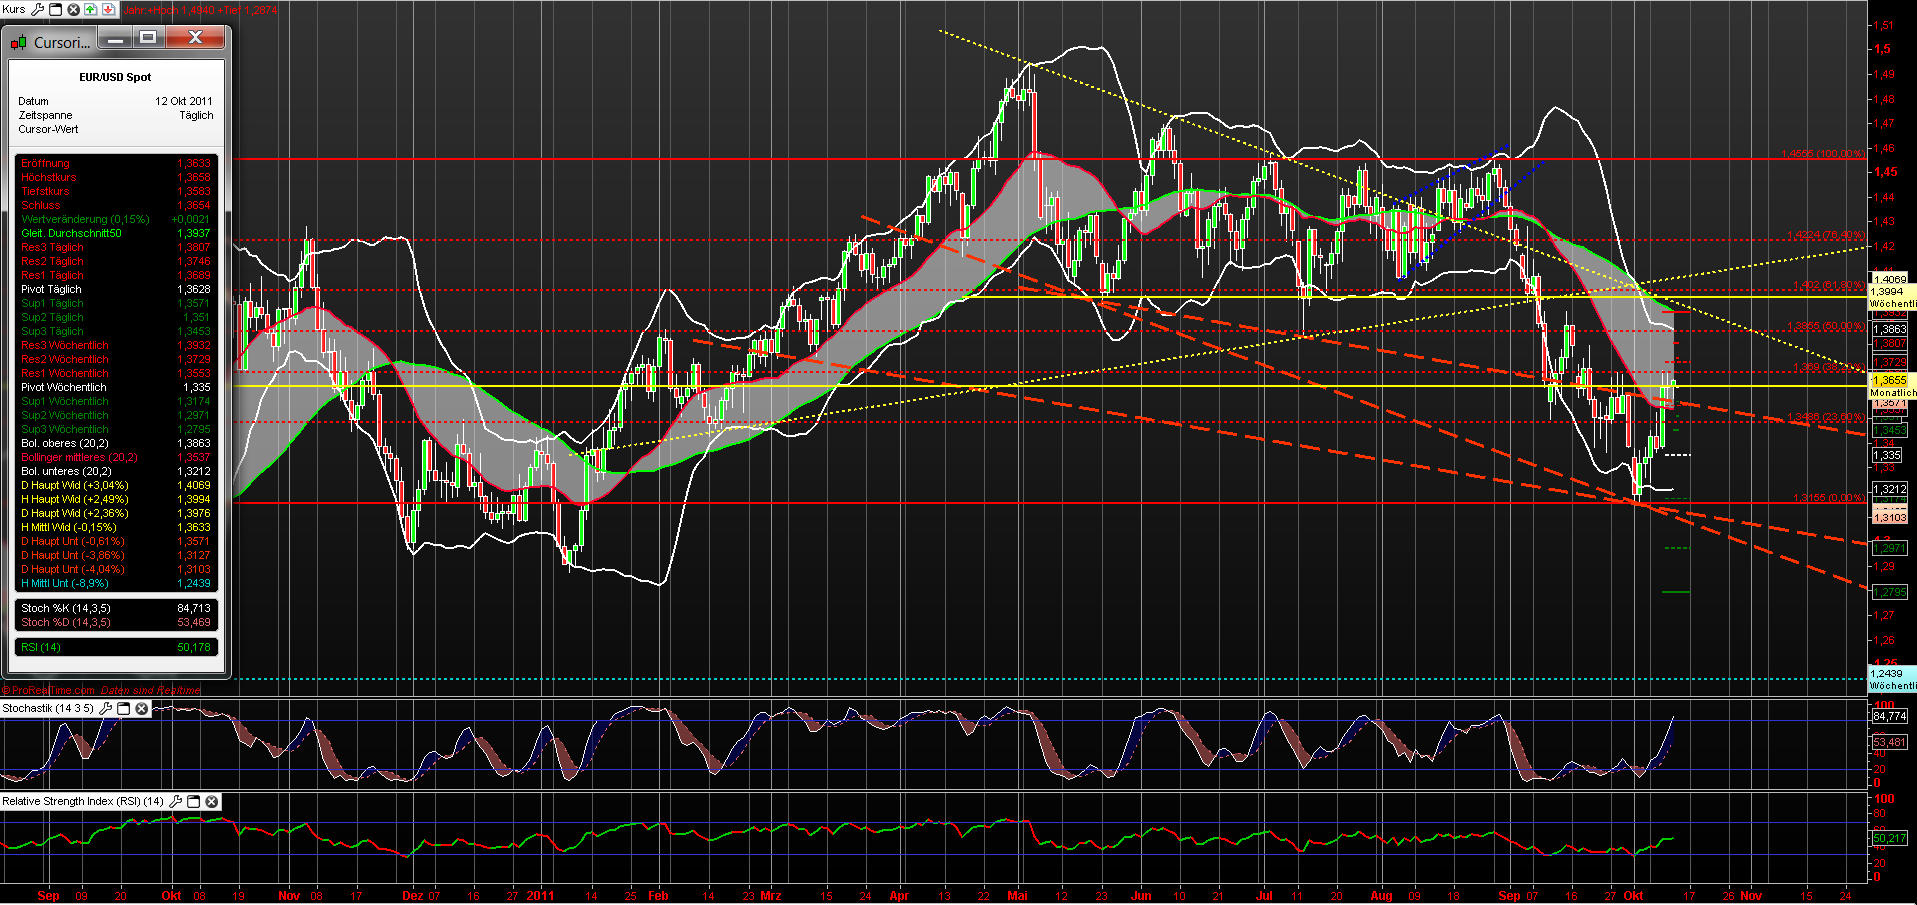
Task: Click the candlestick icon on the Cursori titlebar
Action: pos(17,41)
